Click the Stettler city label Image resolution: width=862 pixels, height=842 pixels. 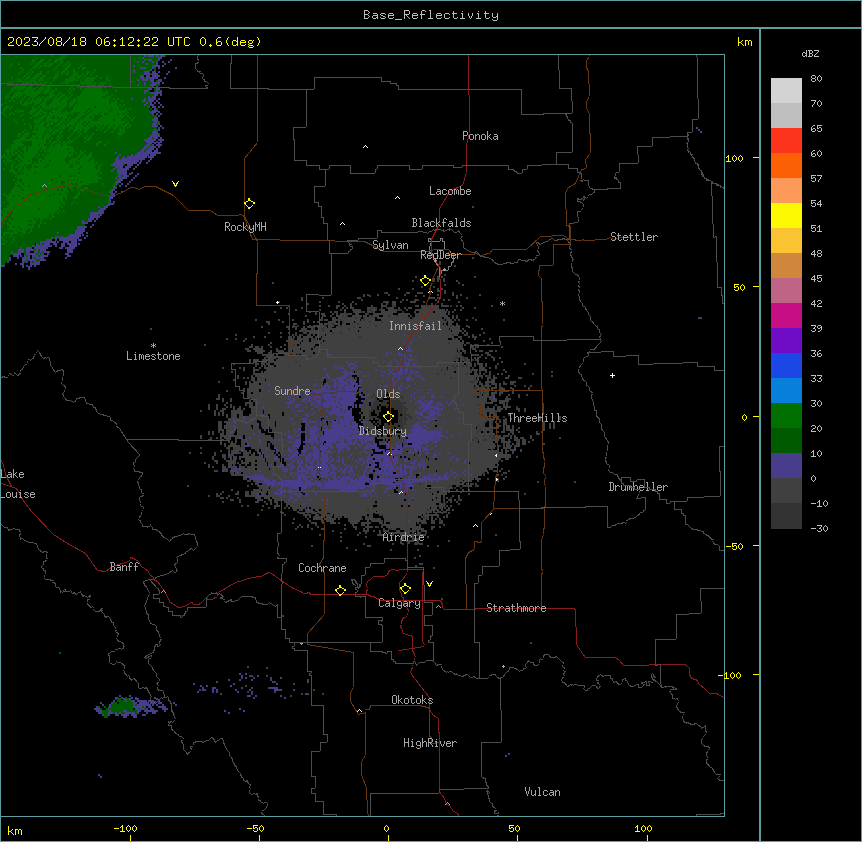(x=634, y=237)
